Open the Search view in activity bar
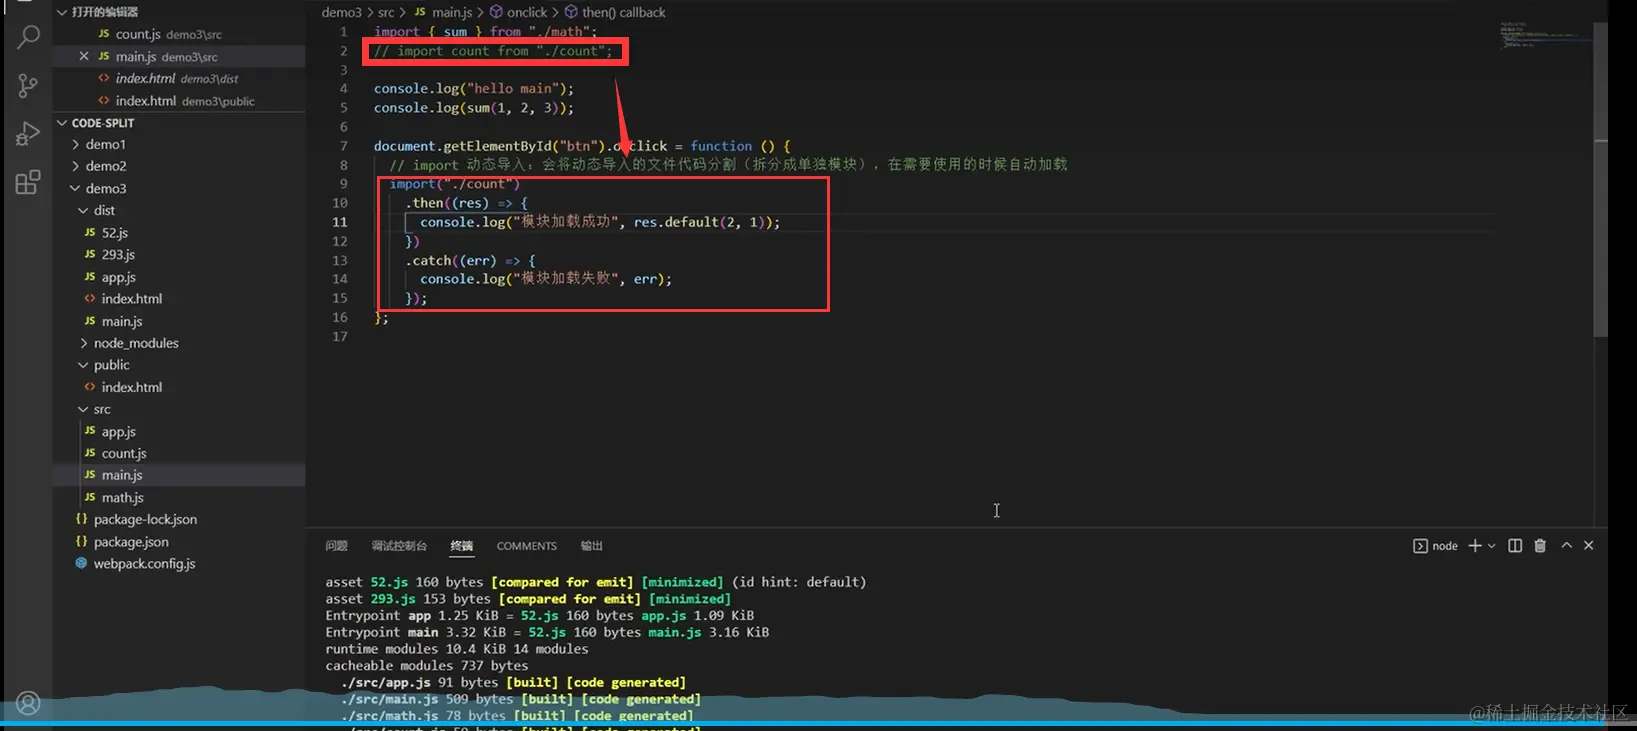The height and width of the screenshot is (731, 1637). point(28,38)
